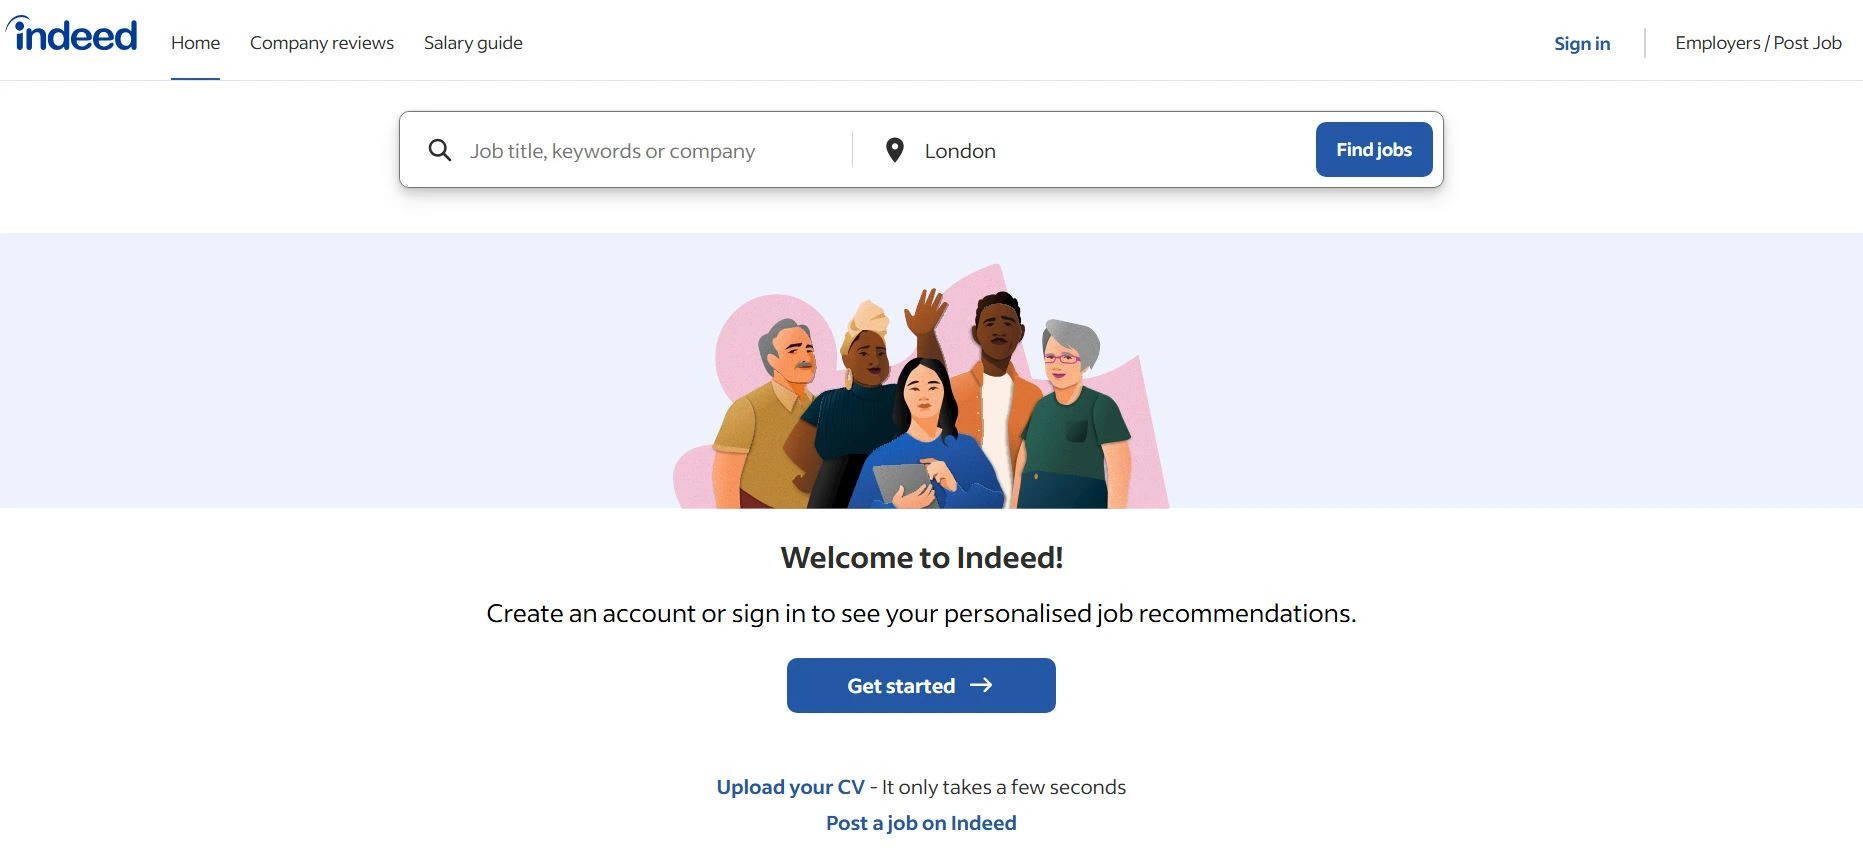Click the raised waving hand in the illustration
This screenshot has height=853, width=1863.
[926, 312]
